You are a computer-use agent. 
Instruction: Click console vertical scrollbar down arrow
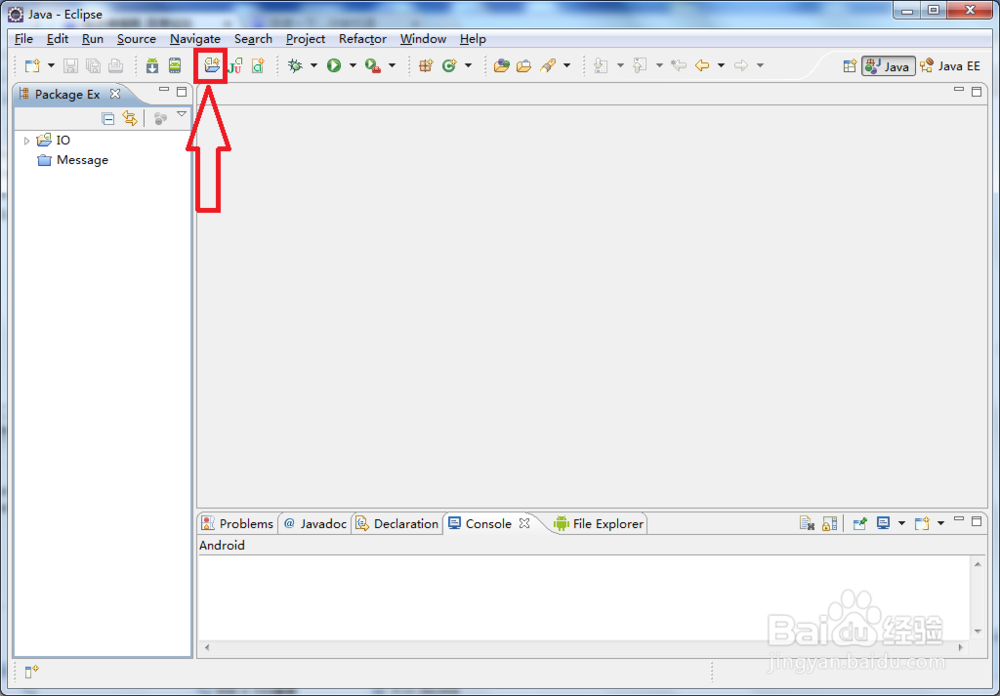point(978,632)
